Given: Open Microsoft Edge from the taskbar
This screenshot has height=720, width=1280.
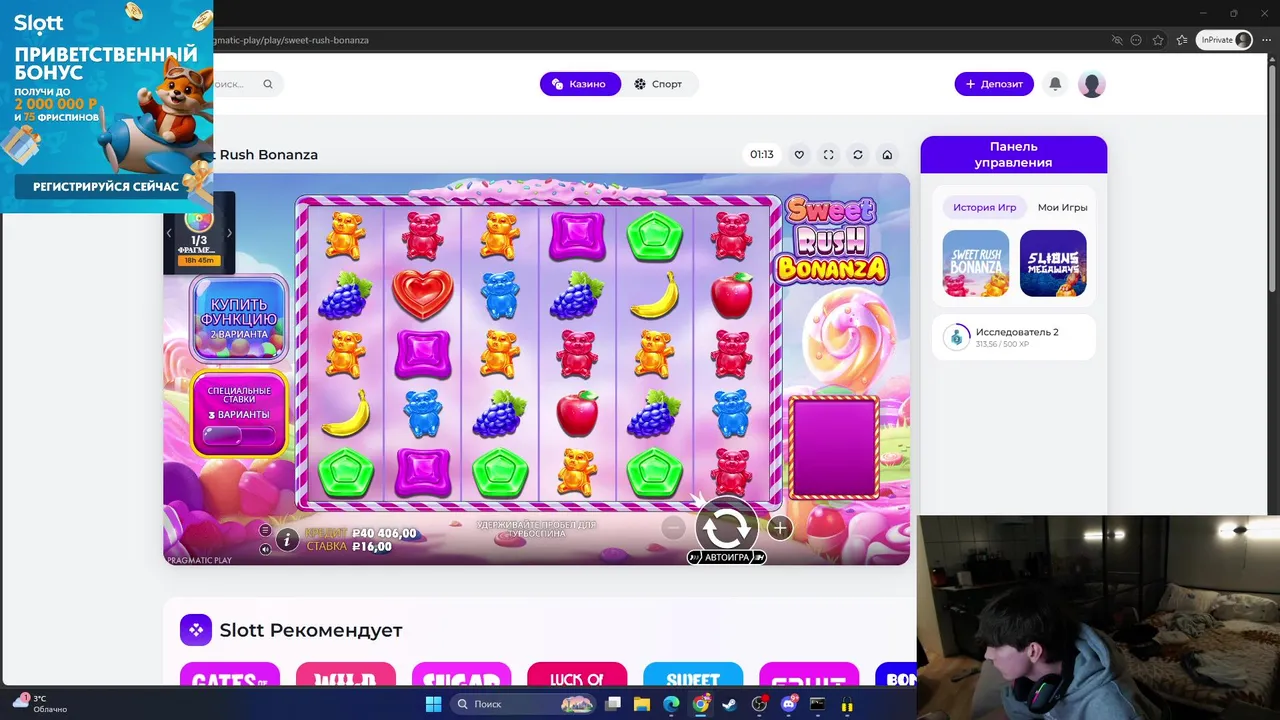Looking at the screenshot, I should click(671, 704).
